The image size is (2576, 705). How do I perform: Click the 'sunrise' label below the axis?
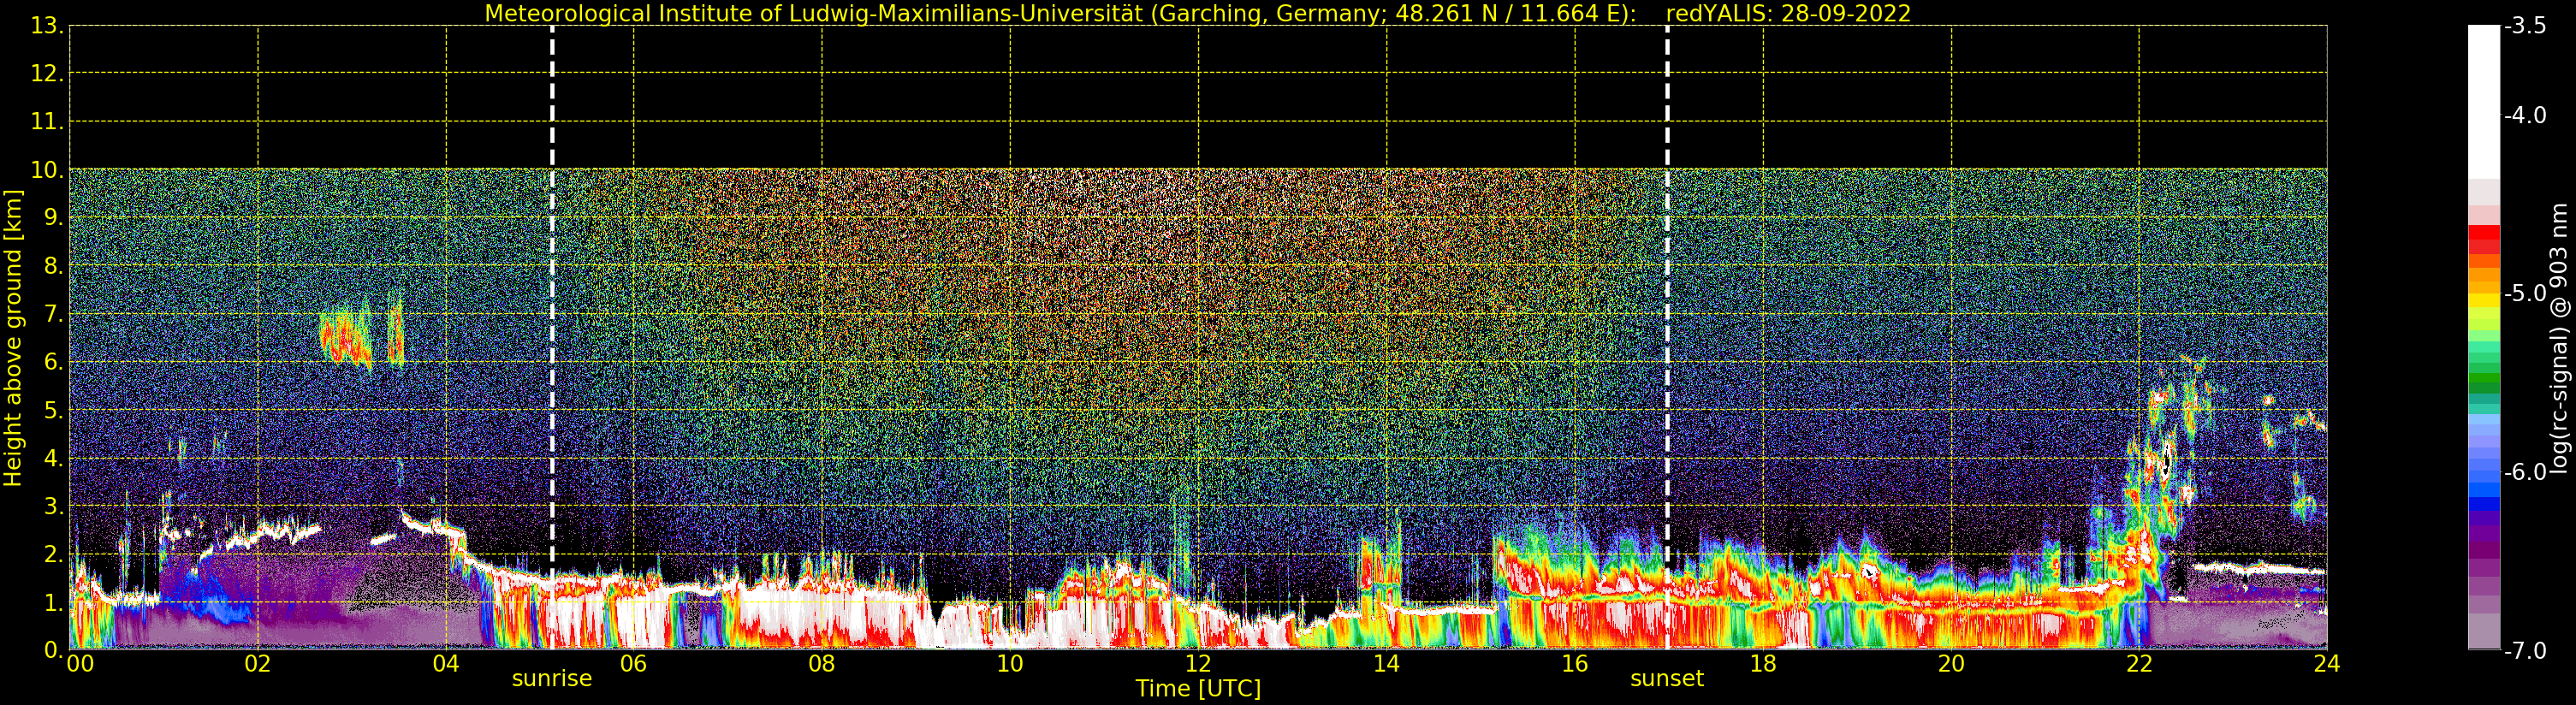pyautogui.click(x=552, y=679)
